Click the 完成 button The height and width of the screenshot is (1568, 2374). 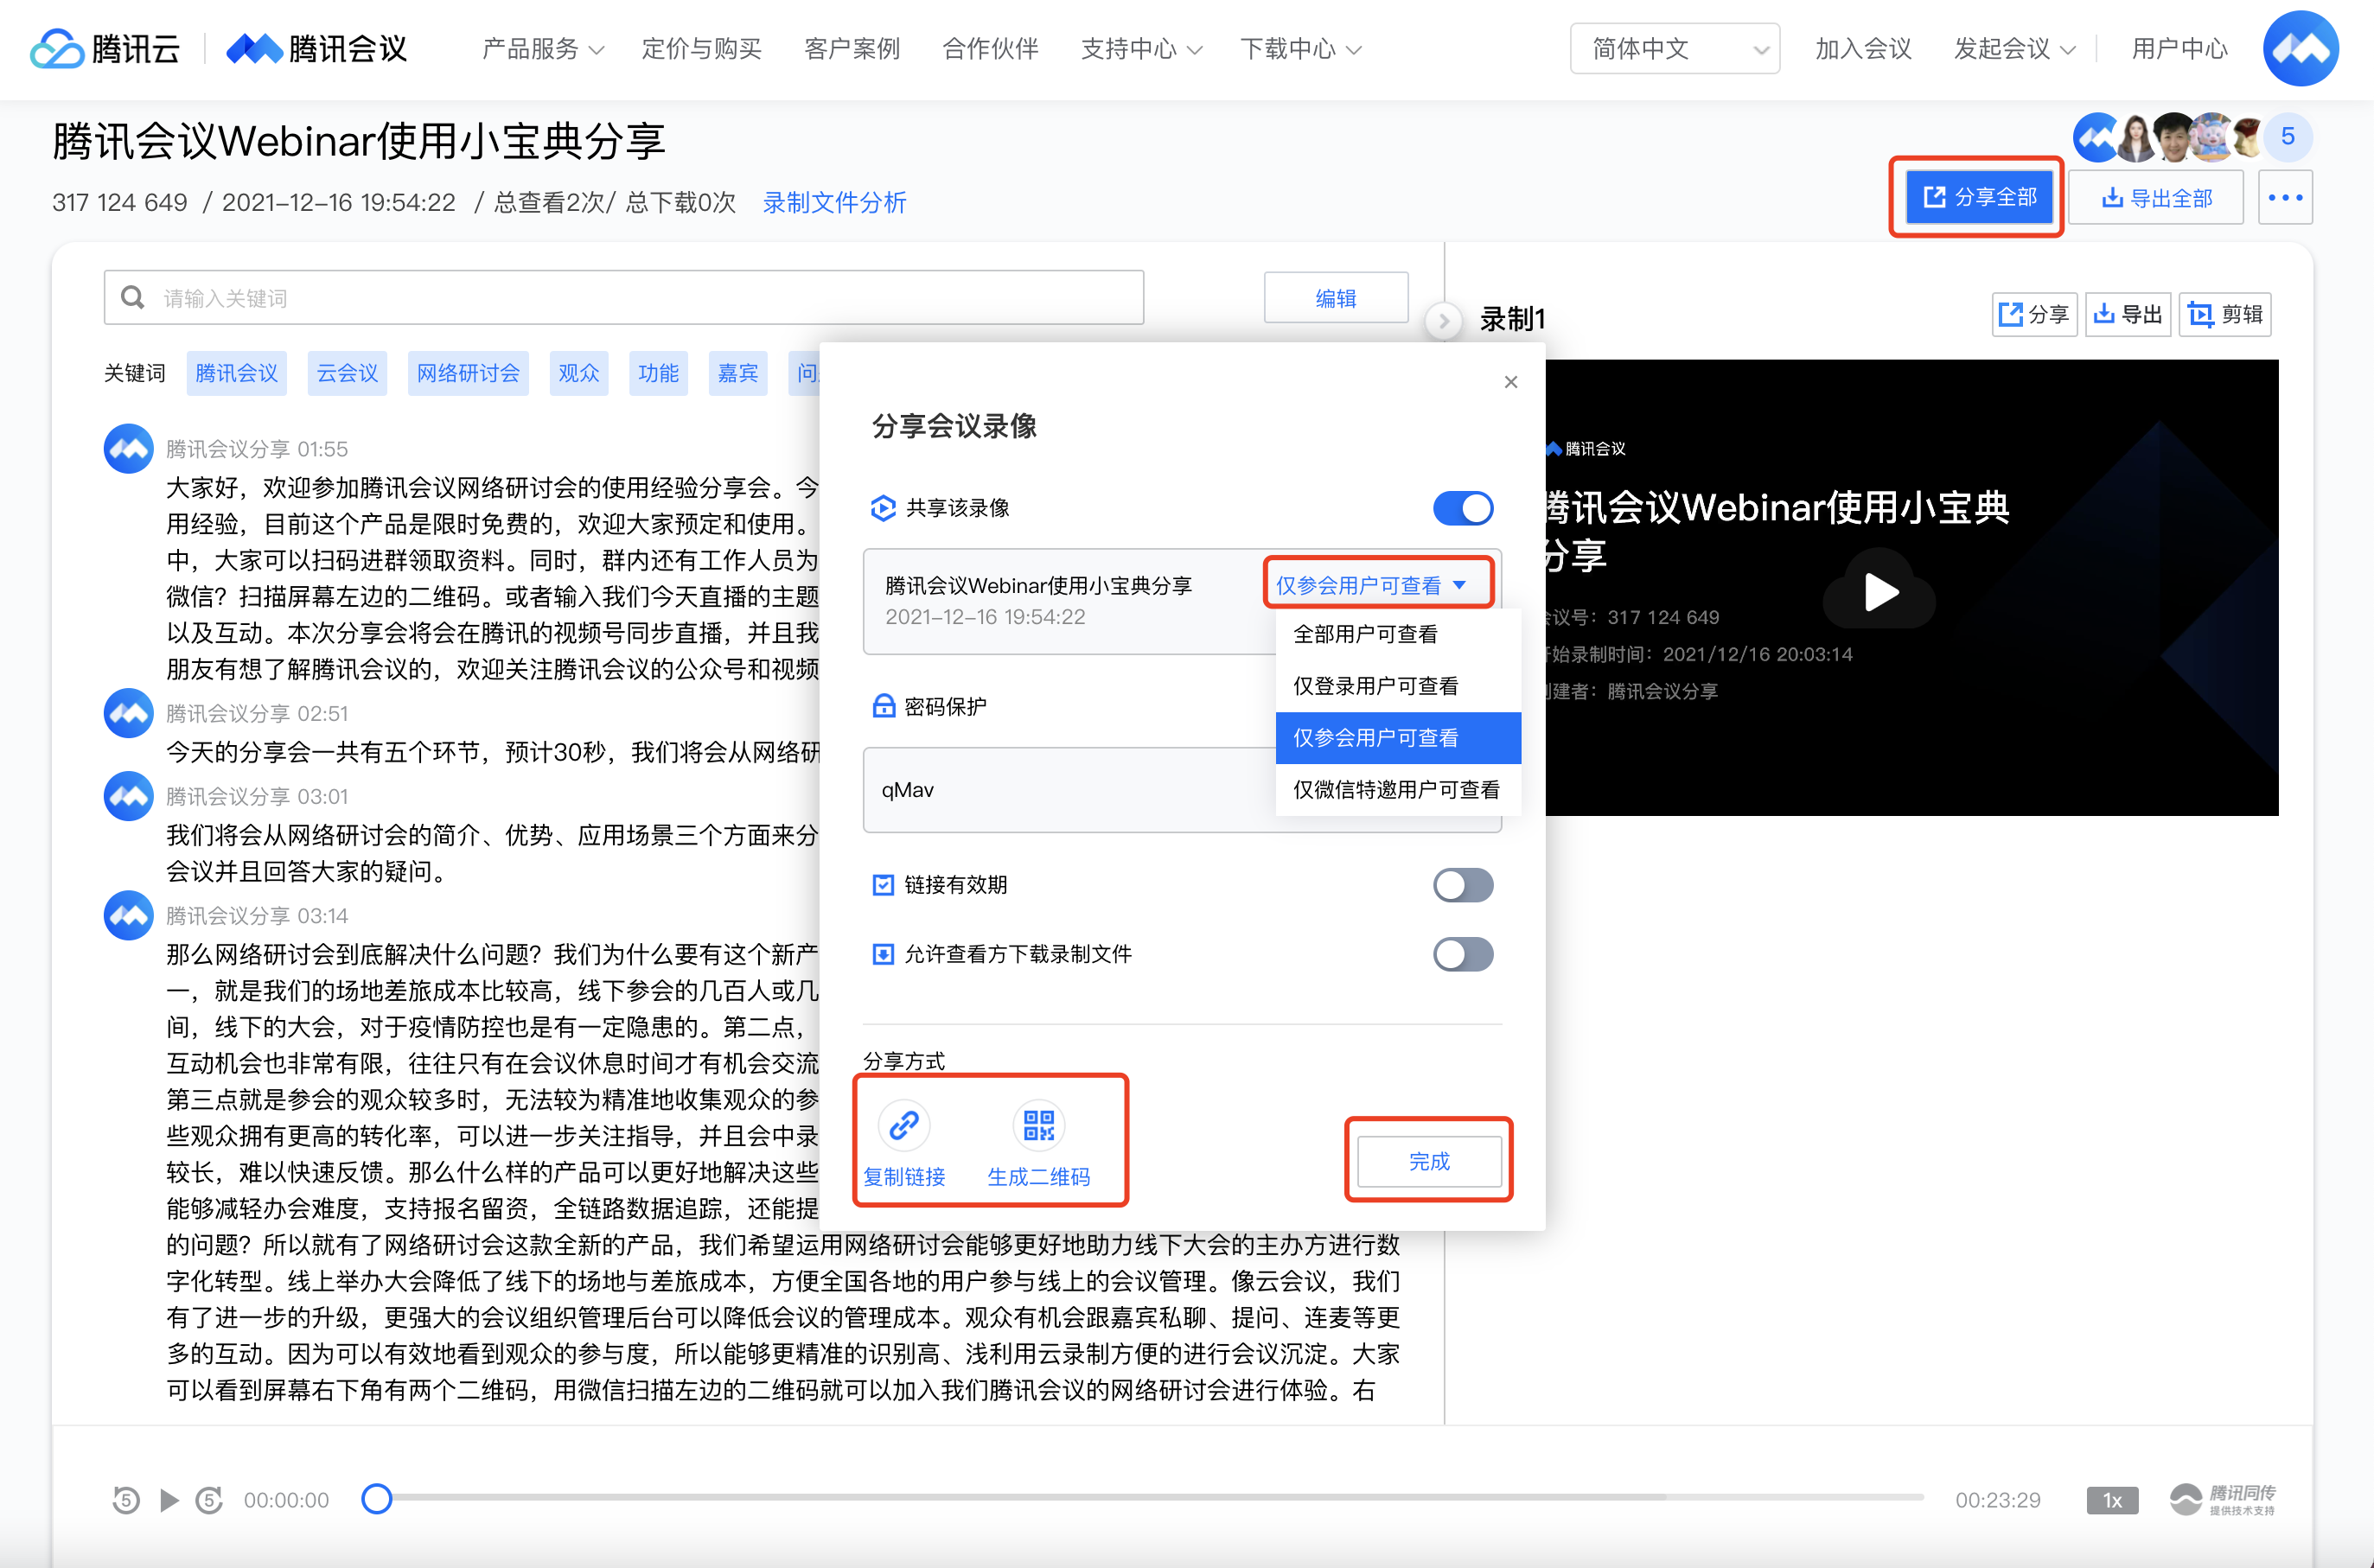[x=1429, y=1161]
